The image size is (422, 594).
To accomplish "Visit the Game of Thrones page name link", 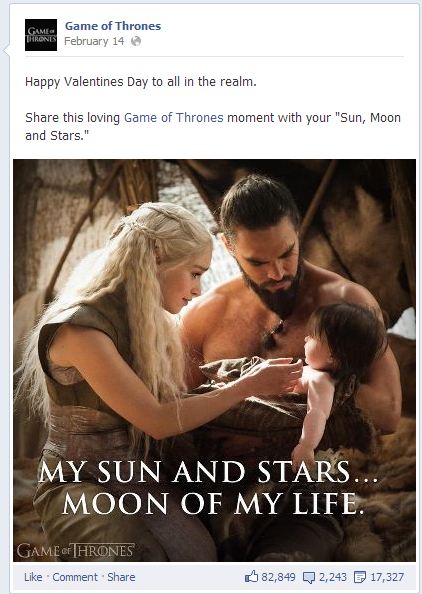I will [x=113, y=26].
